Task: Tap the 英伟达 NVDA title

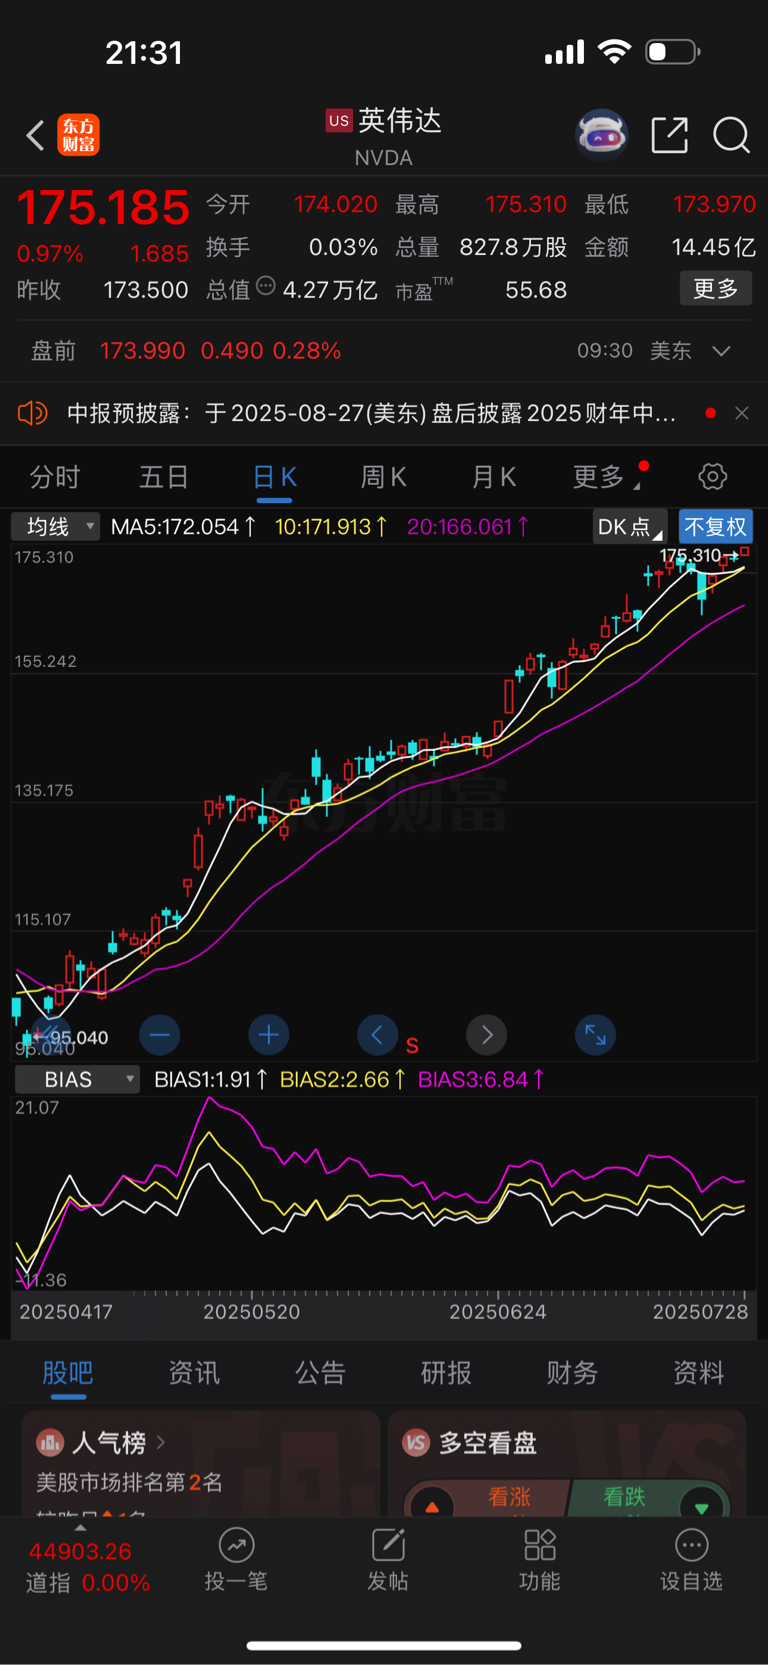Action: [384, 136]
